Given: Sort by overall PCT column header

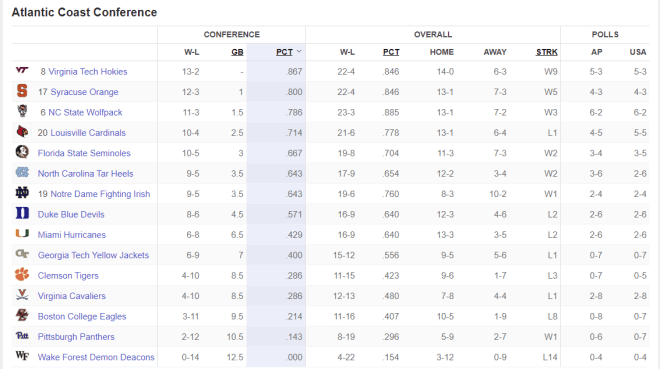Looking at the screenshot, I should tap(391, 52).
